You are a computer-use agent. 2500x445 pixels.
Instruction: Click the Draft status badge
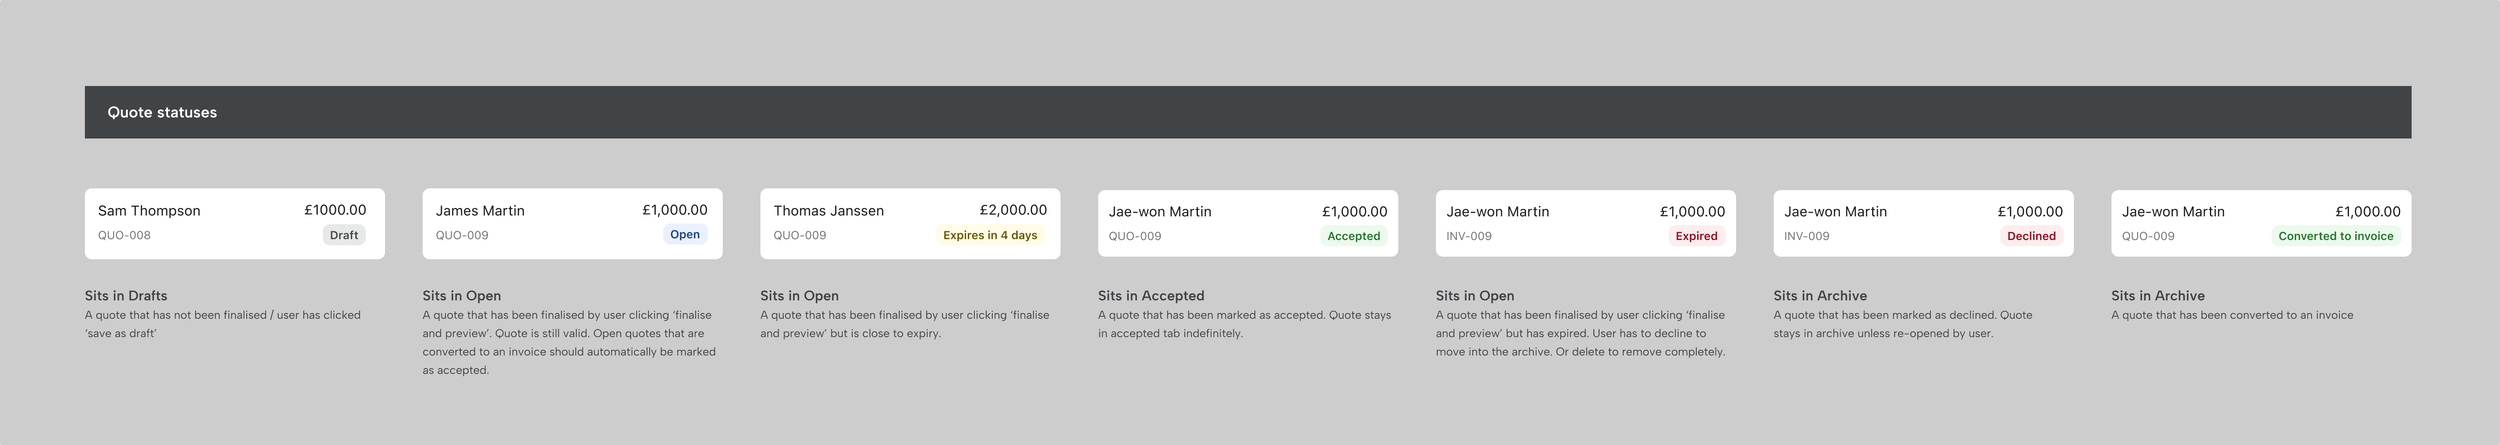tap(344, 235)
